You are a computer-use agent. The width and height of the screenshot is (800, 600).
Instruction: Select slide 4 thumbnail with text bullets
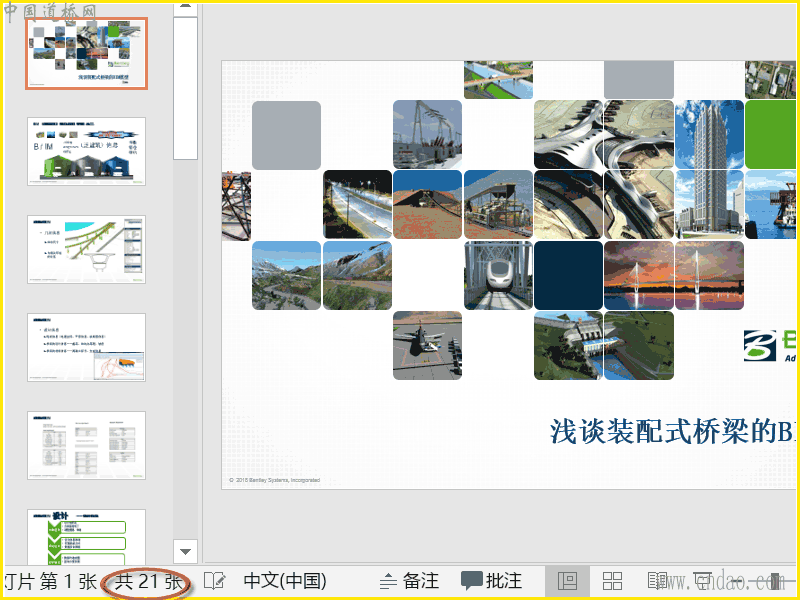[87, 347]
